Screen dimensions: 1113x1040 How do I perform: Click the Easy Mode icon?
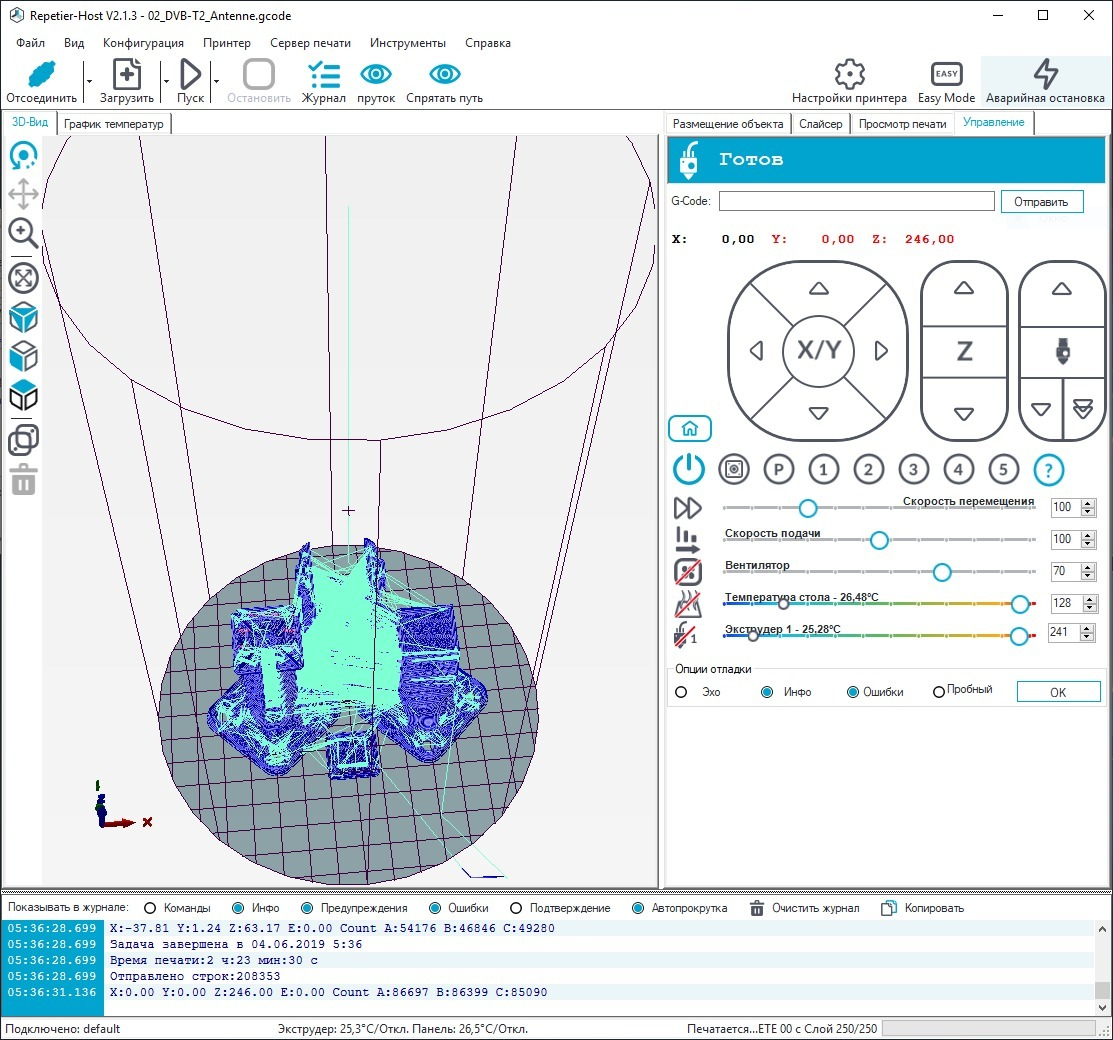click(x=946, y=75)
